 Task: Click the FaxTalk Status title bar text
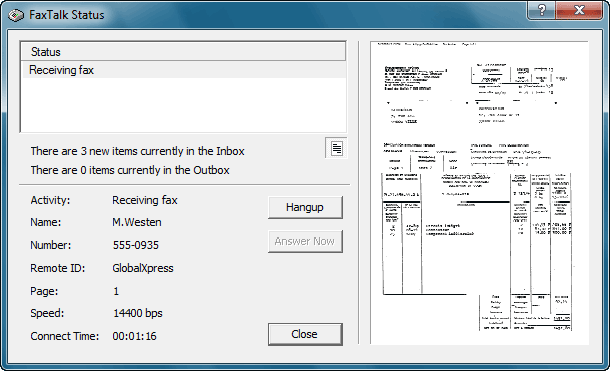[67, 15]
